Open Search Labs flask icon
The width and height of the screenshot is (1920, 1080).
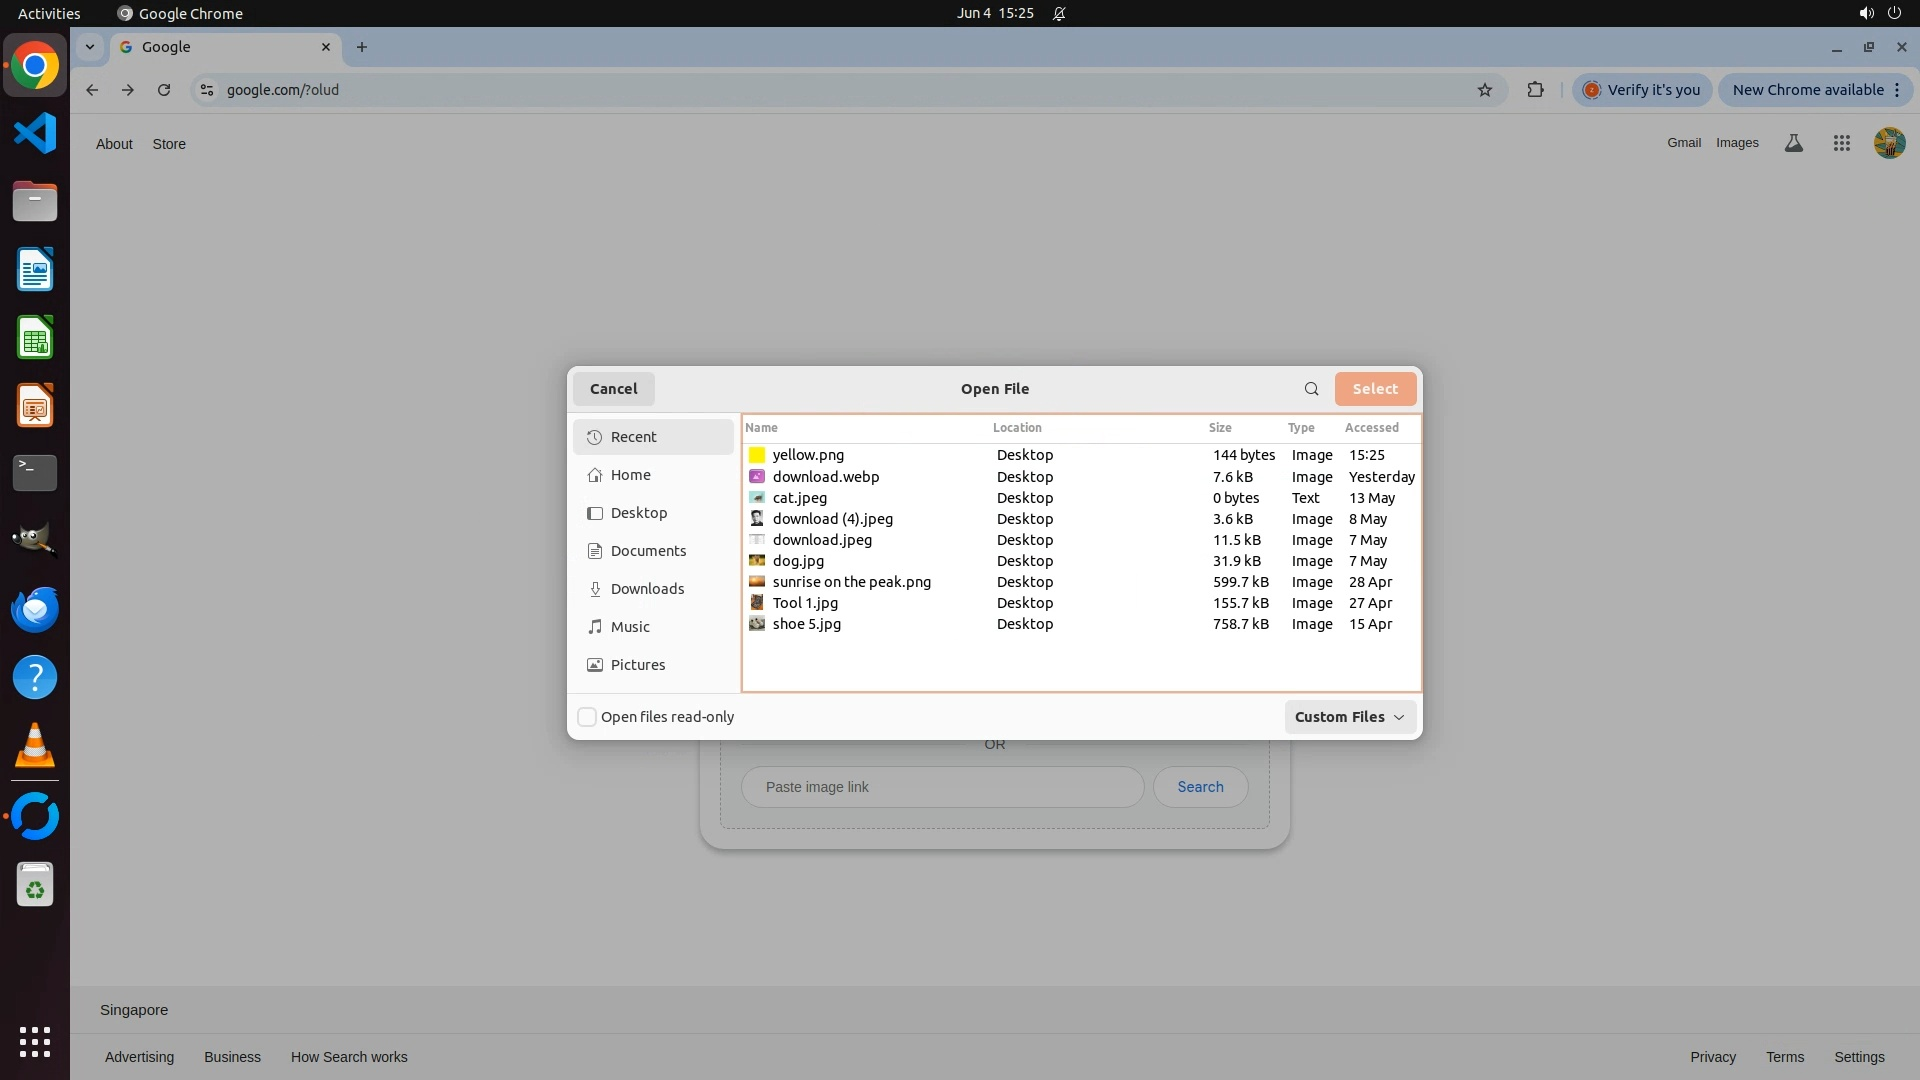click(x=1794, y=143)
